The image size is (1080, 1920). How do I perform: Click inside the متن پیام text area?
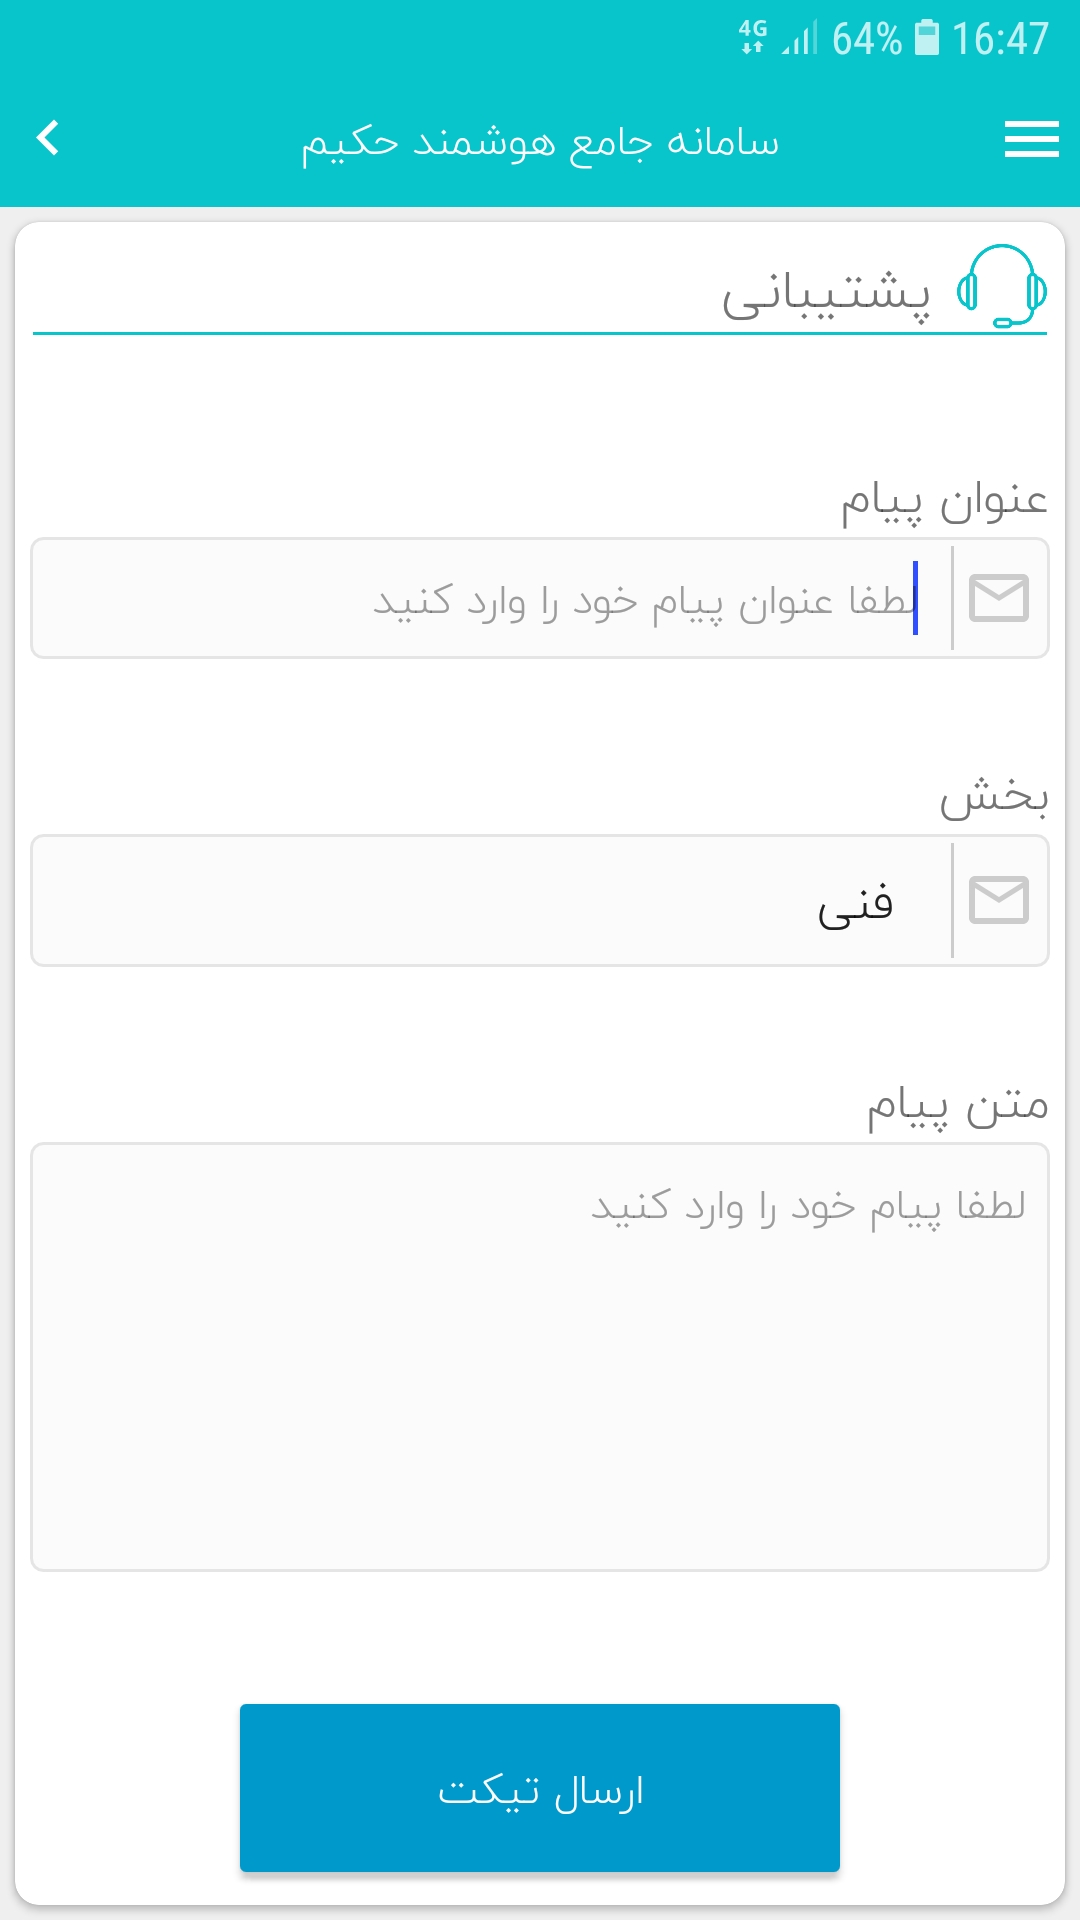[540, 1350]
